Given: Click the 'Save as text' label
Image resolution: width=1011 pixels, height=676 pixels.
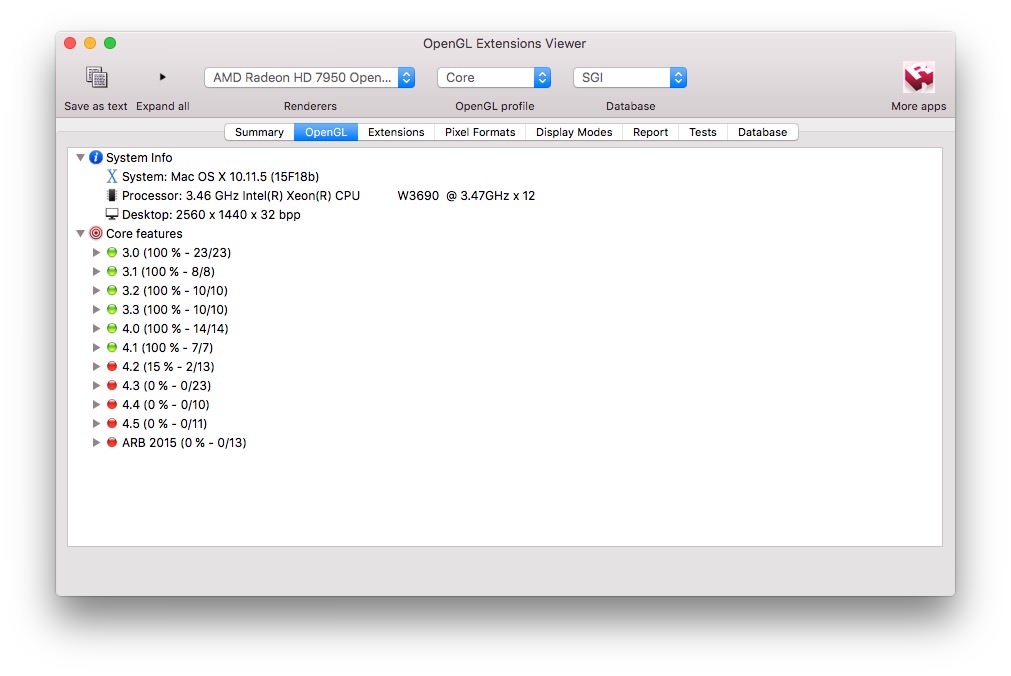Looking at the screenshot, I should coord(95,106).
